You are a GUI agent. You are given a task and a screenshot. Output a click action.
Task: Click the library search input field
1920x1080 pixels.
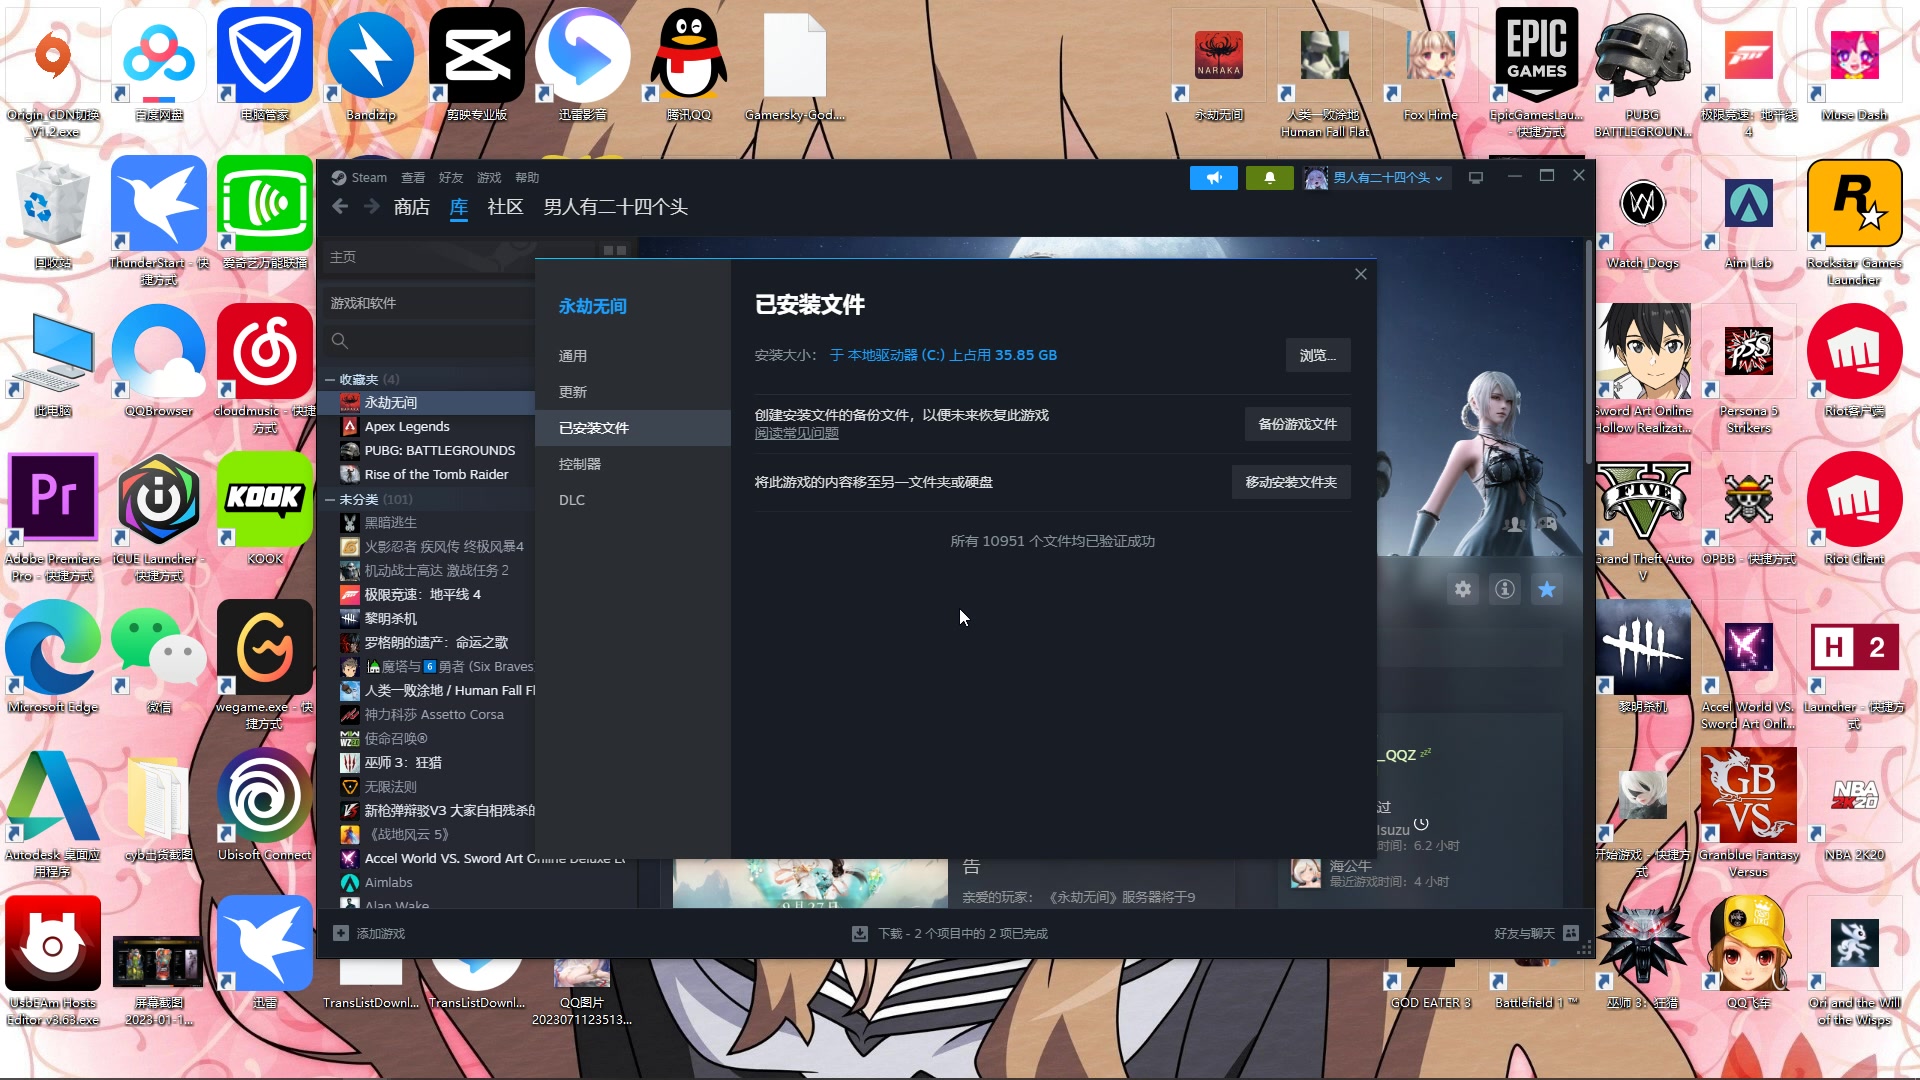427,341
